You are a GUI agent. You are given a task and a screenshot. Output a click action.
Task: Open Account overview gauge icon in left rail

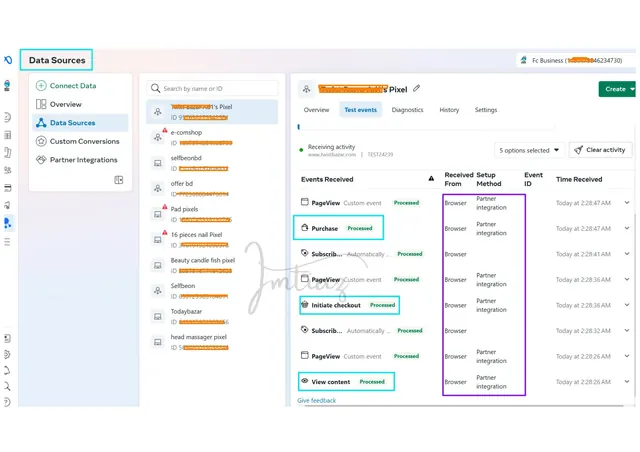click(7, 118)
